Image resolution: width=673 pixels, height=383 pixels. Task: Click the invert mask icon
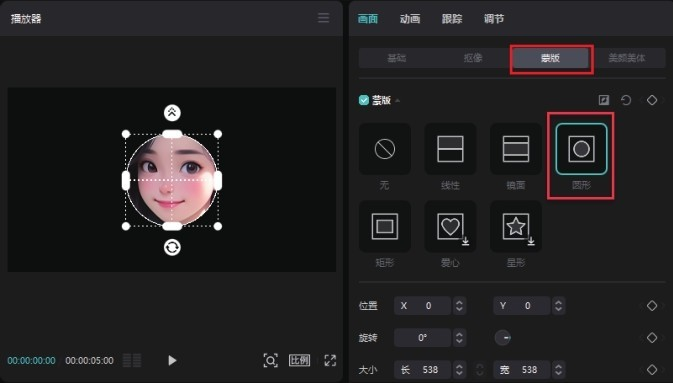(x=604, y=100)
